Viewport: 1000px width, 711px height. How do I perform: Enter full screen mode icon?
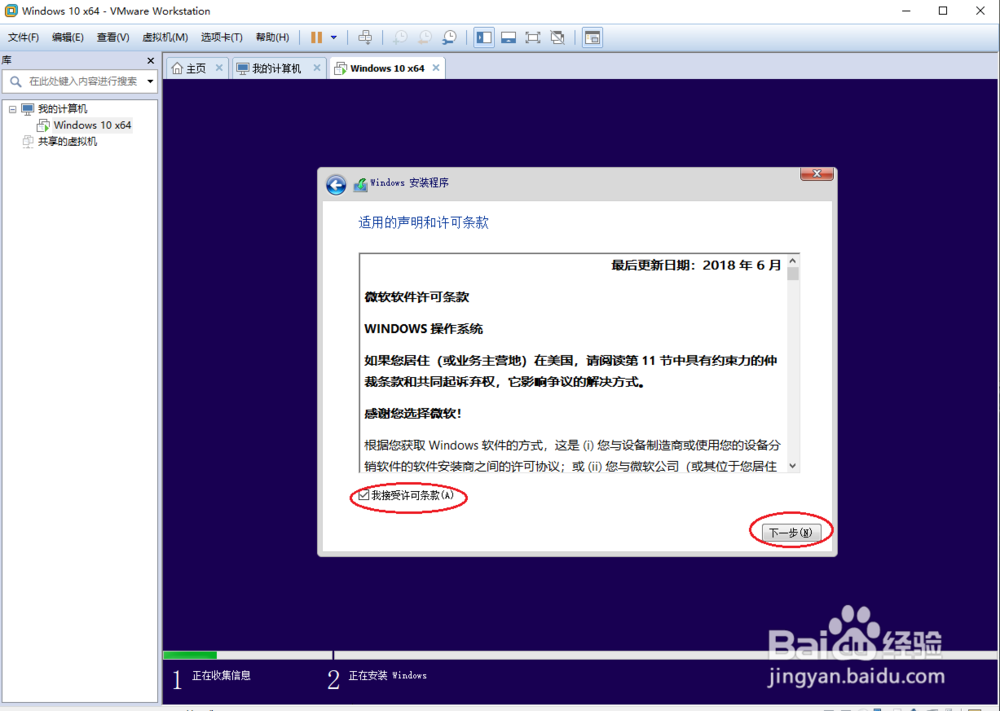533,38
